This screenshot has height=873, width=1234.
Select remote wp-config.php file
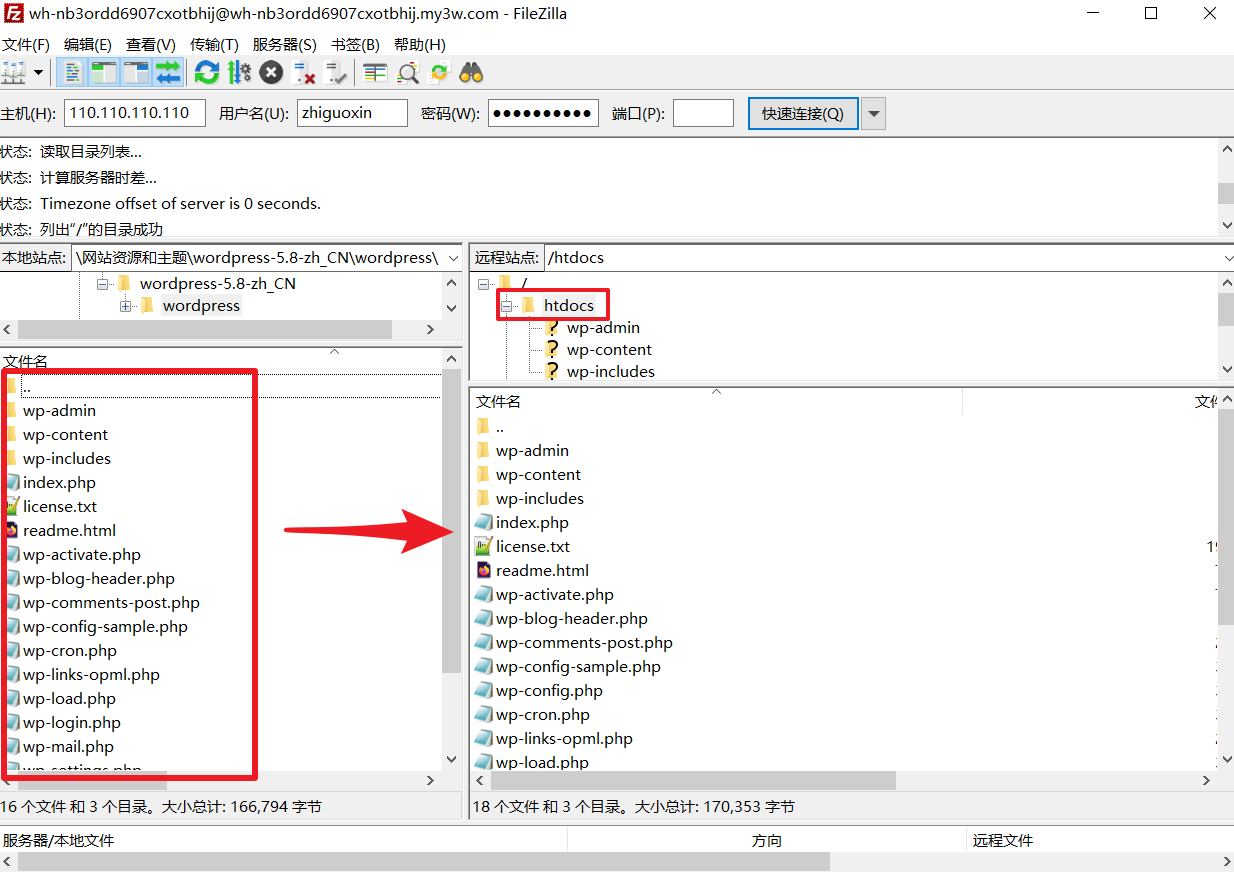[549, 691]
